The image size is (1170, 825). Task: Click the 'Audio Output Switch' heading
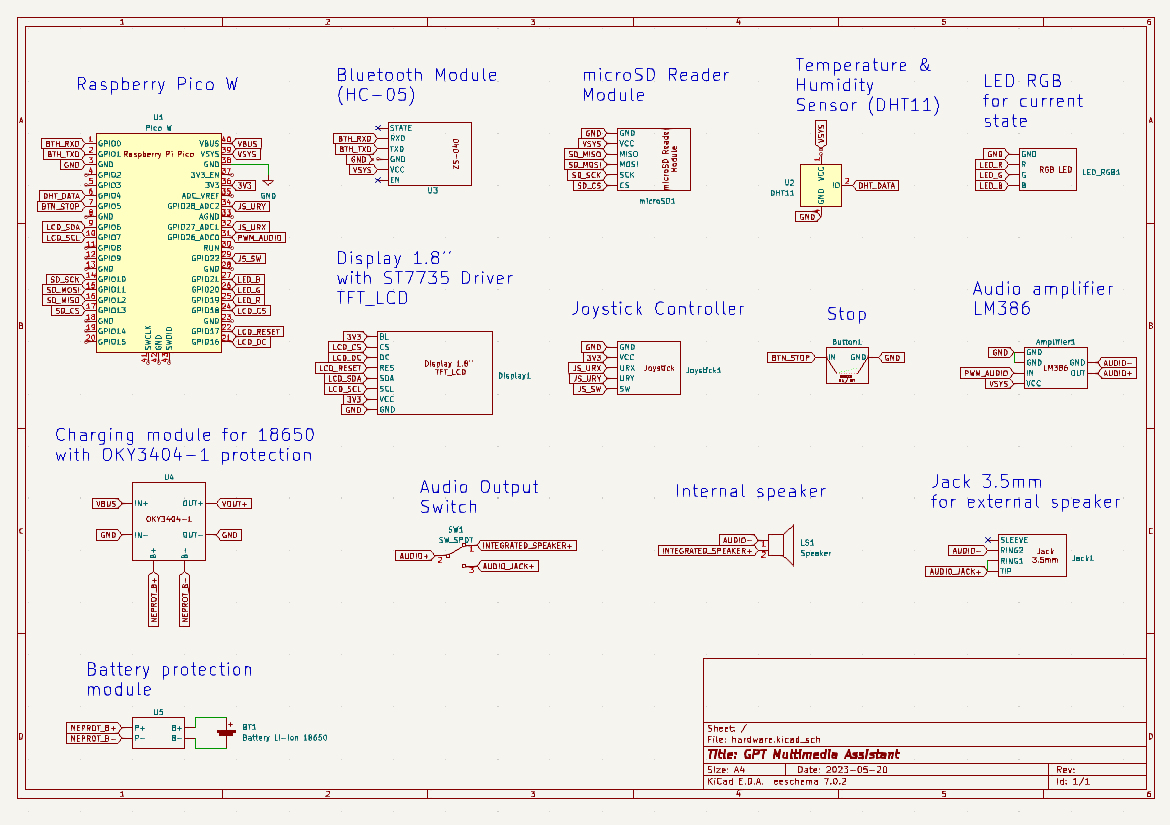[x=479, y=497]
